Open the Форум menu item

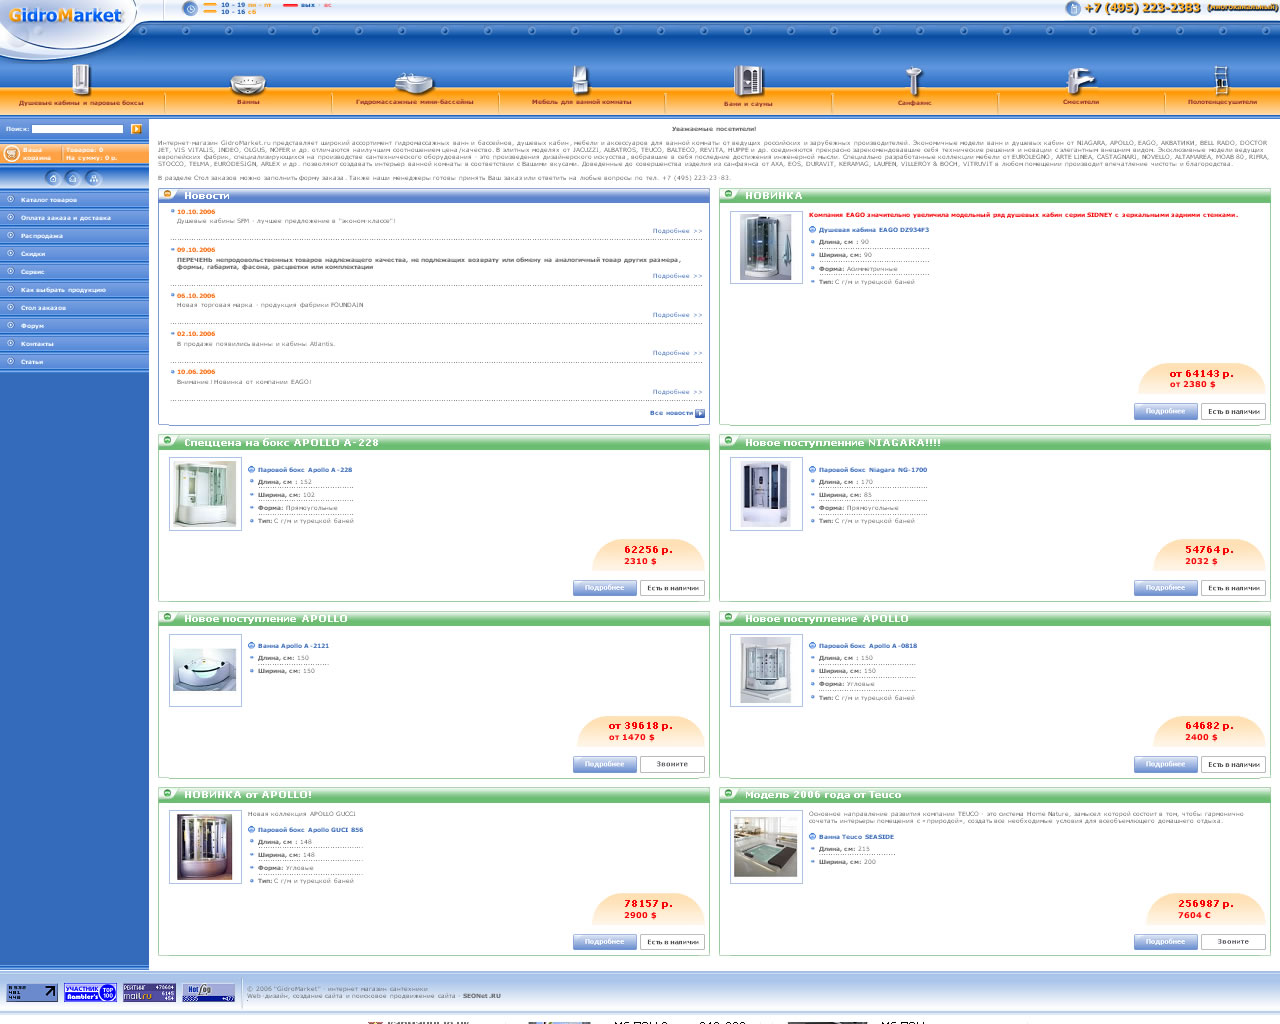(32, 326)
